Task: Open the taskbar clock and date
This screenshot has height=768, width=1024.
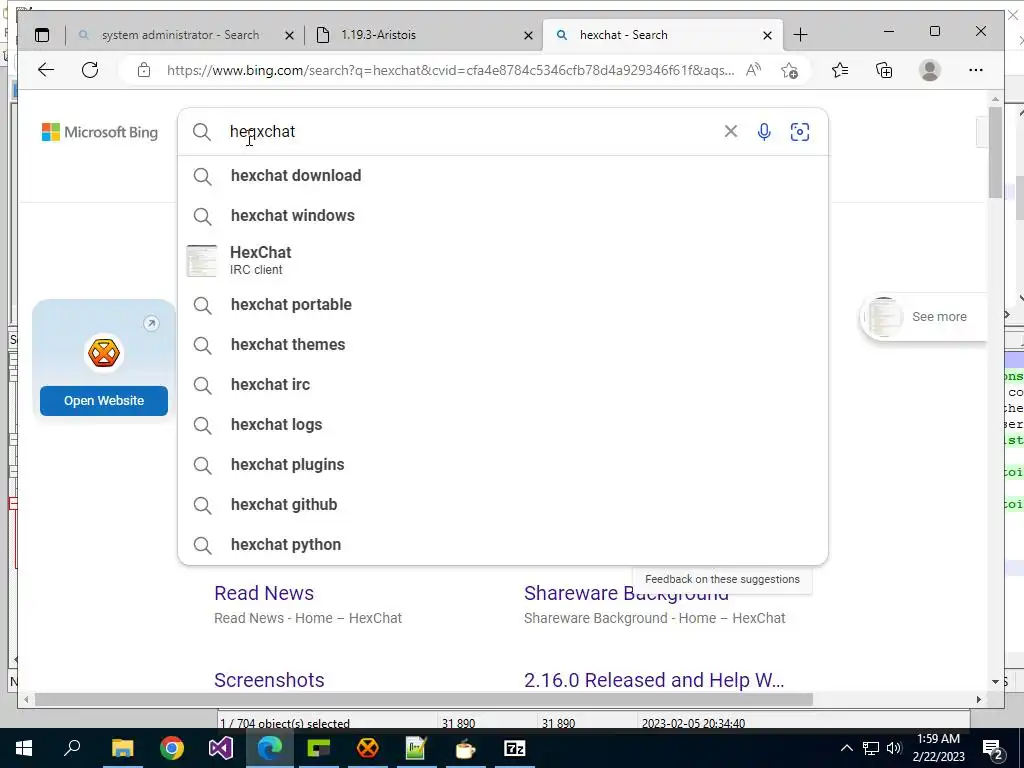Action: point(938,748)
